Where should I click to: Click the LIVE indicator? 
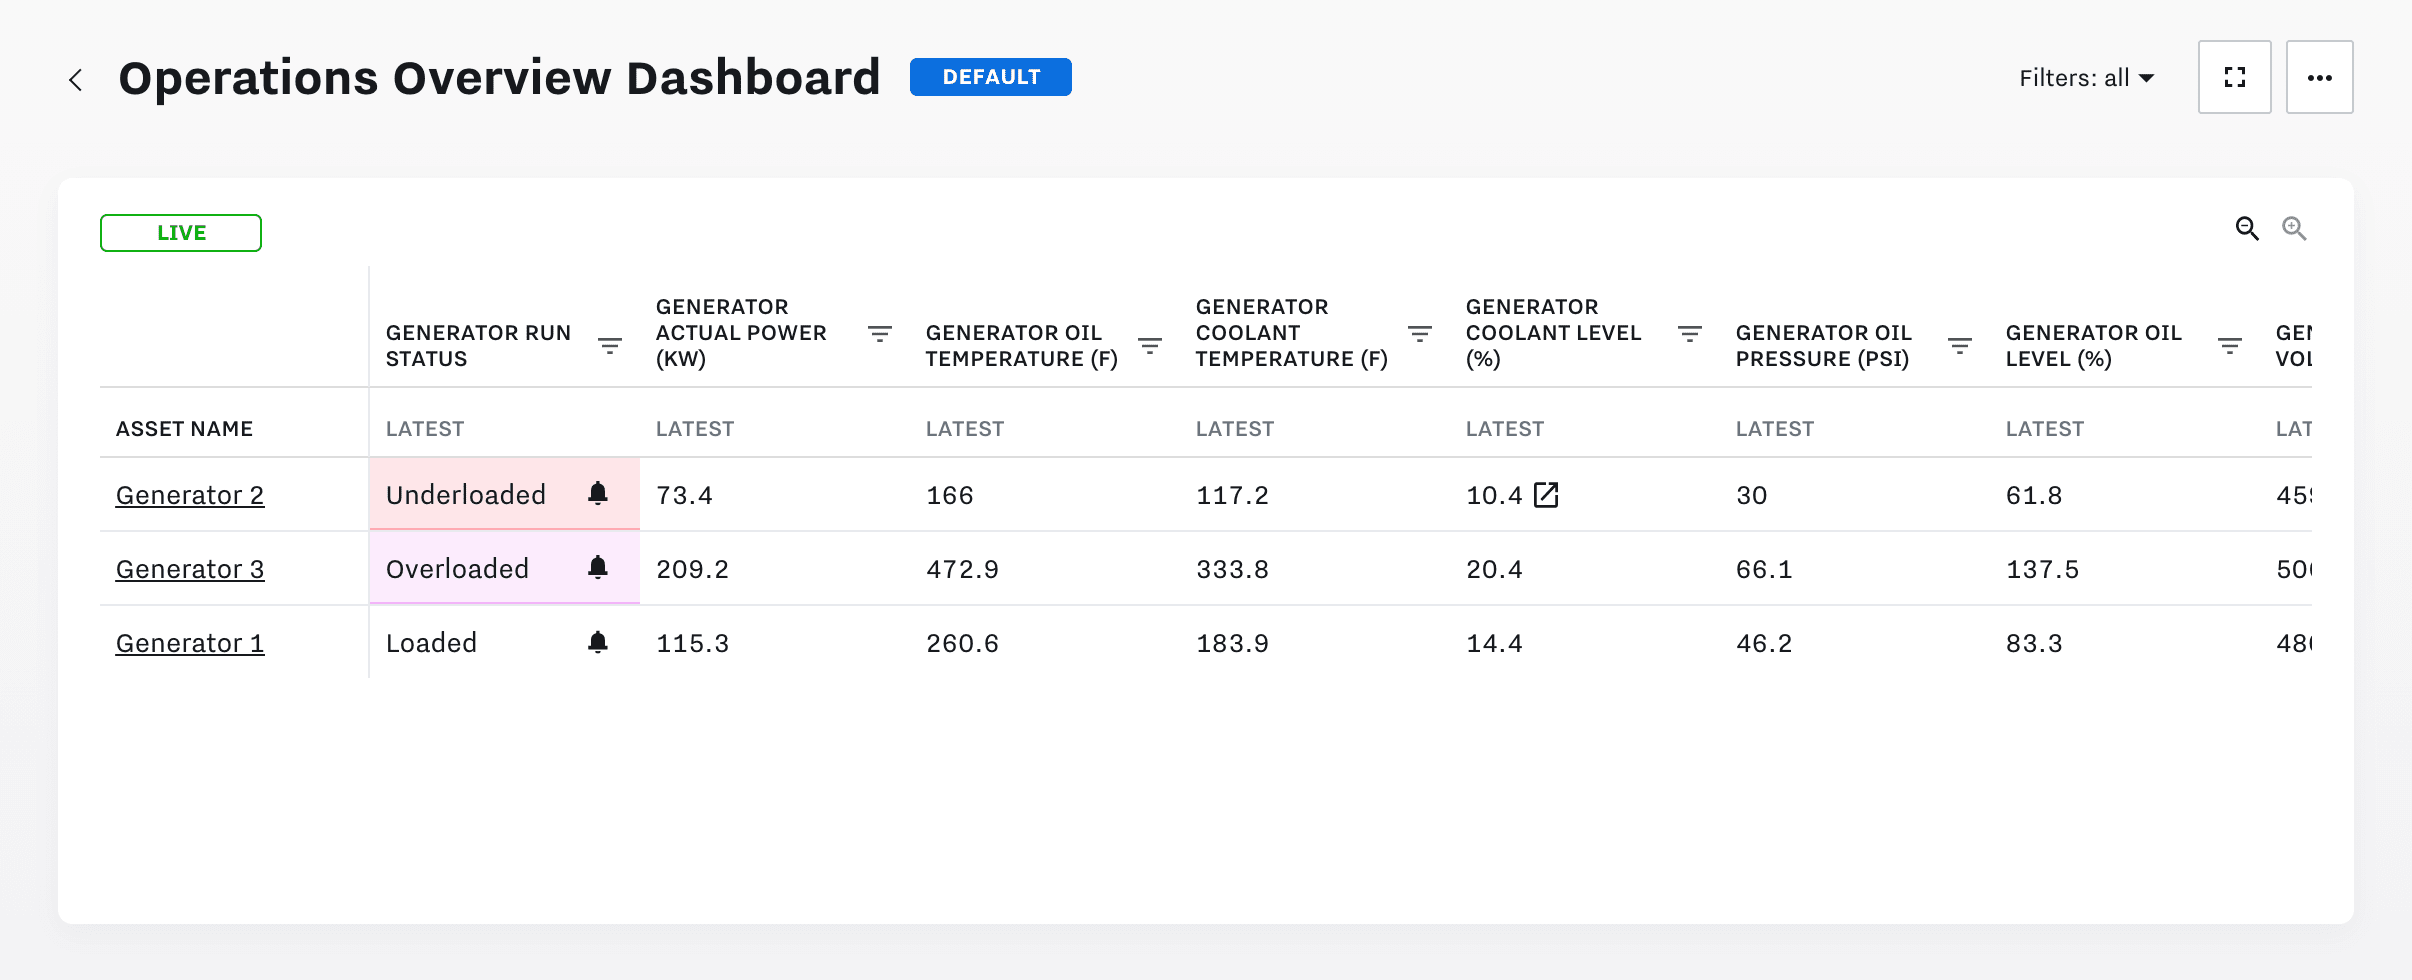181,232
